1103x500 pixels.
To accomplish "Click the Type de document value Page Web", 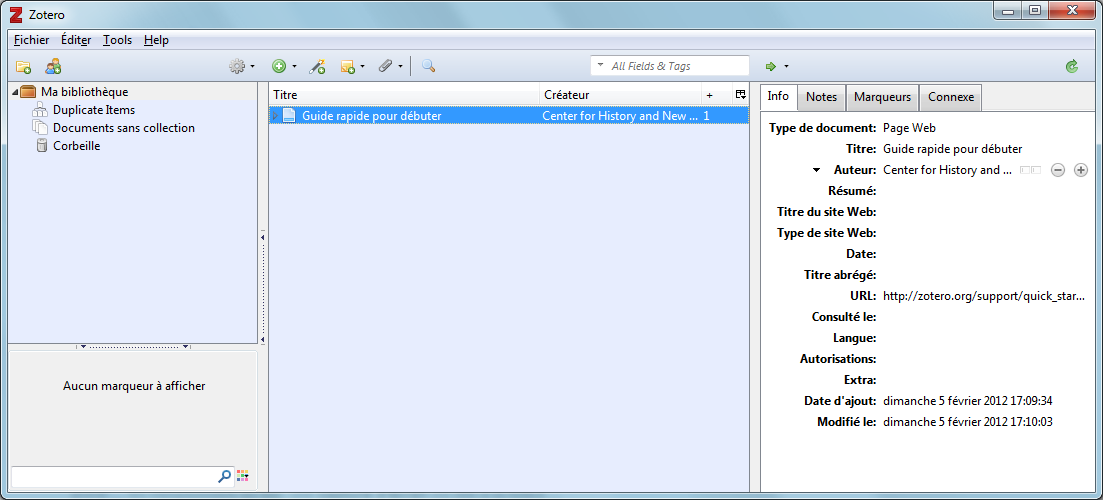I will (x=909, y=128).
